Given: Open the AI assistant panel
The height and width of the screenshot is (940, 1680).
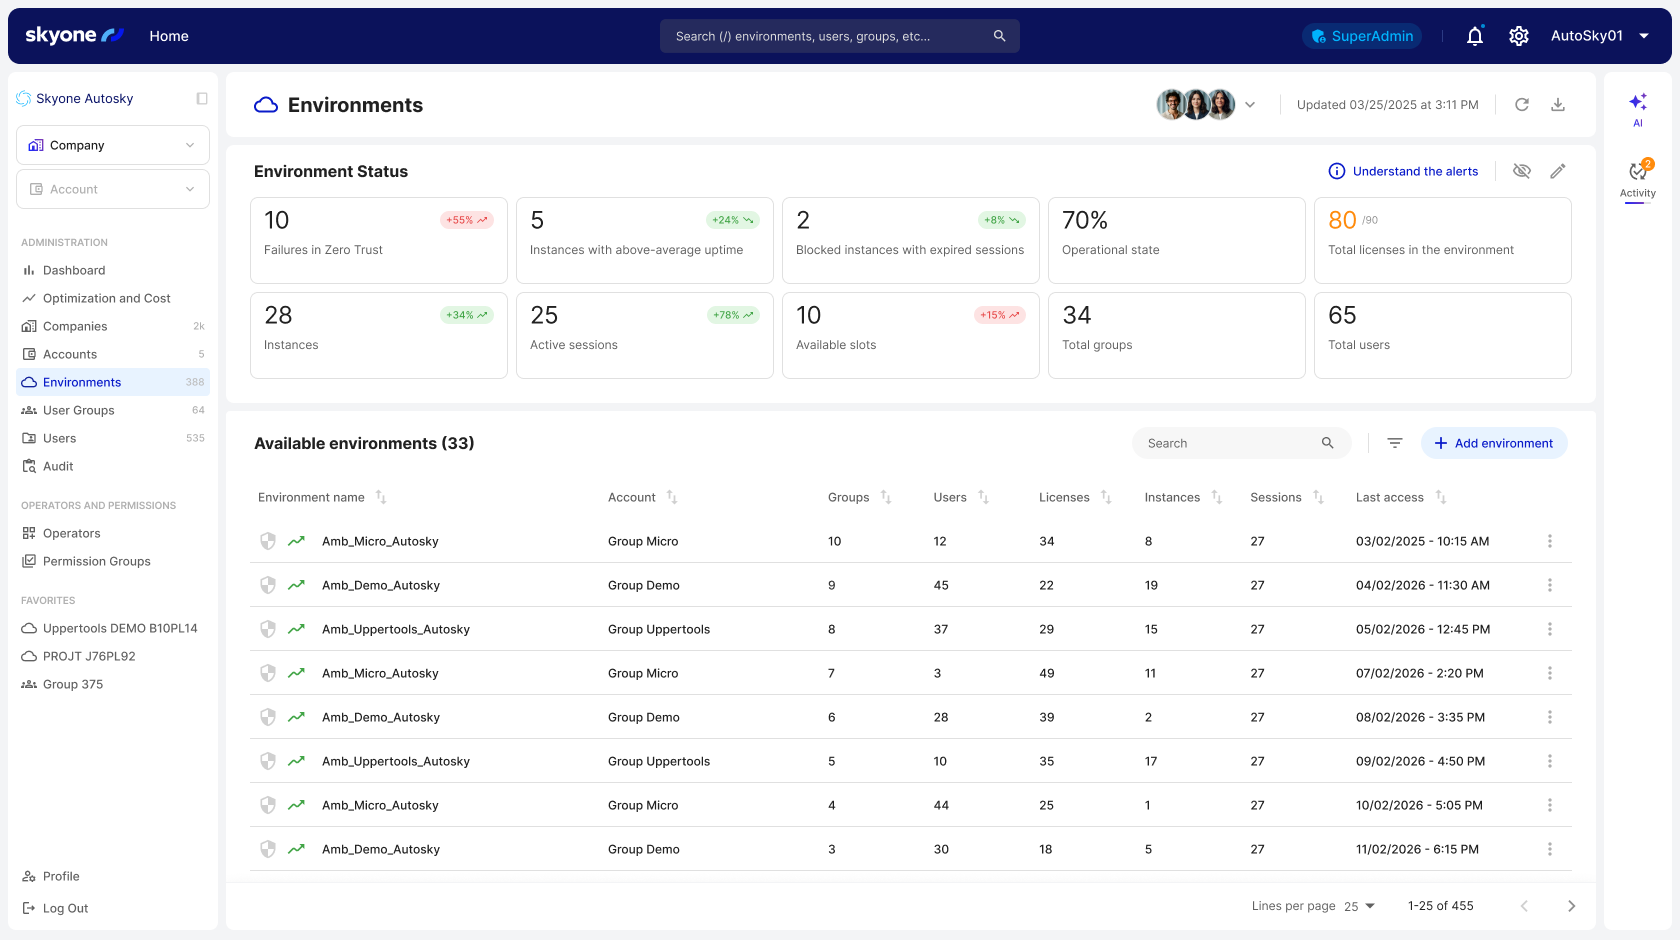Looking at the screenshot, I should coord(1637,108).
